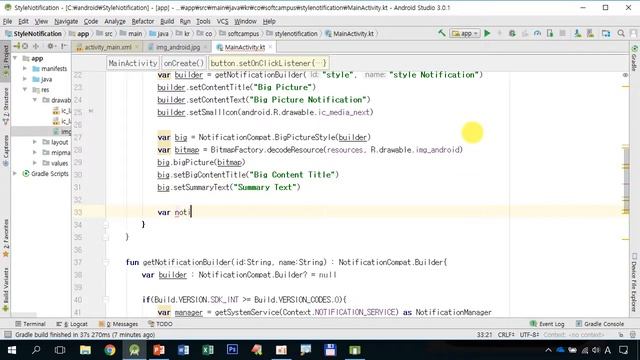The width and height of the screenshot is (640, 360).
Task: Click the softcampus path breadcrumb
Action: [x=239, y=33]
